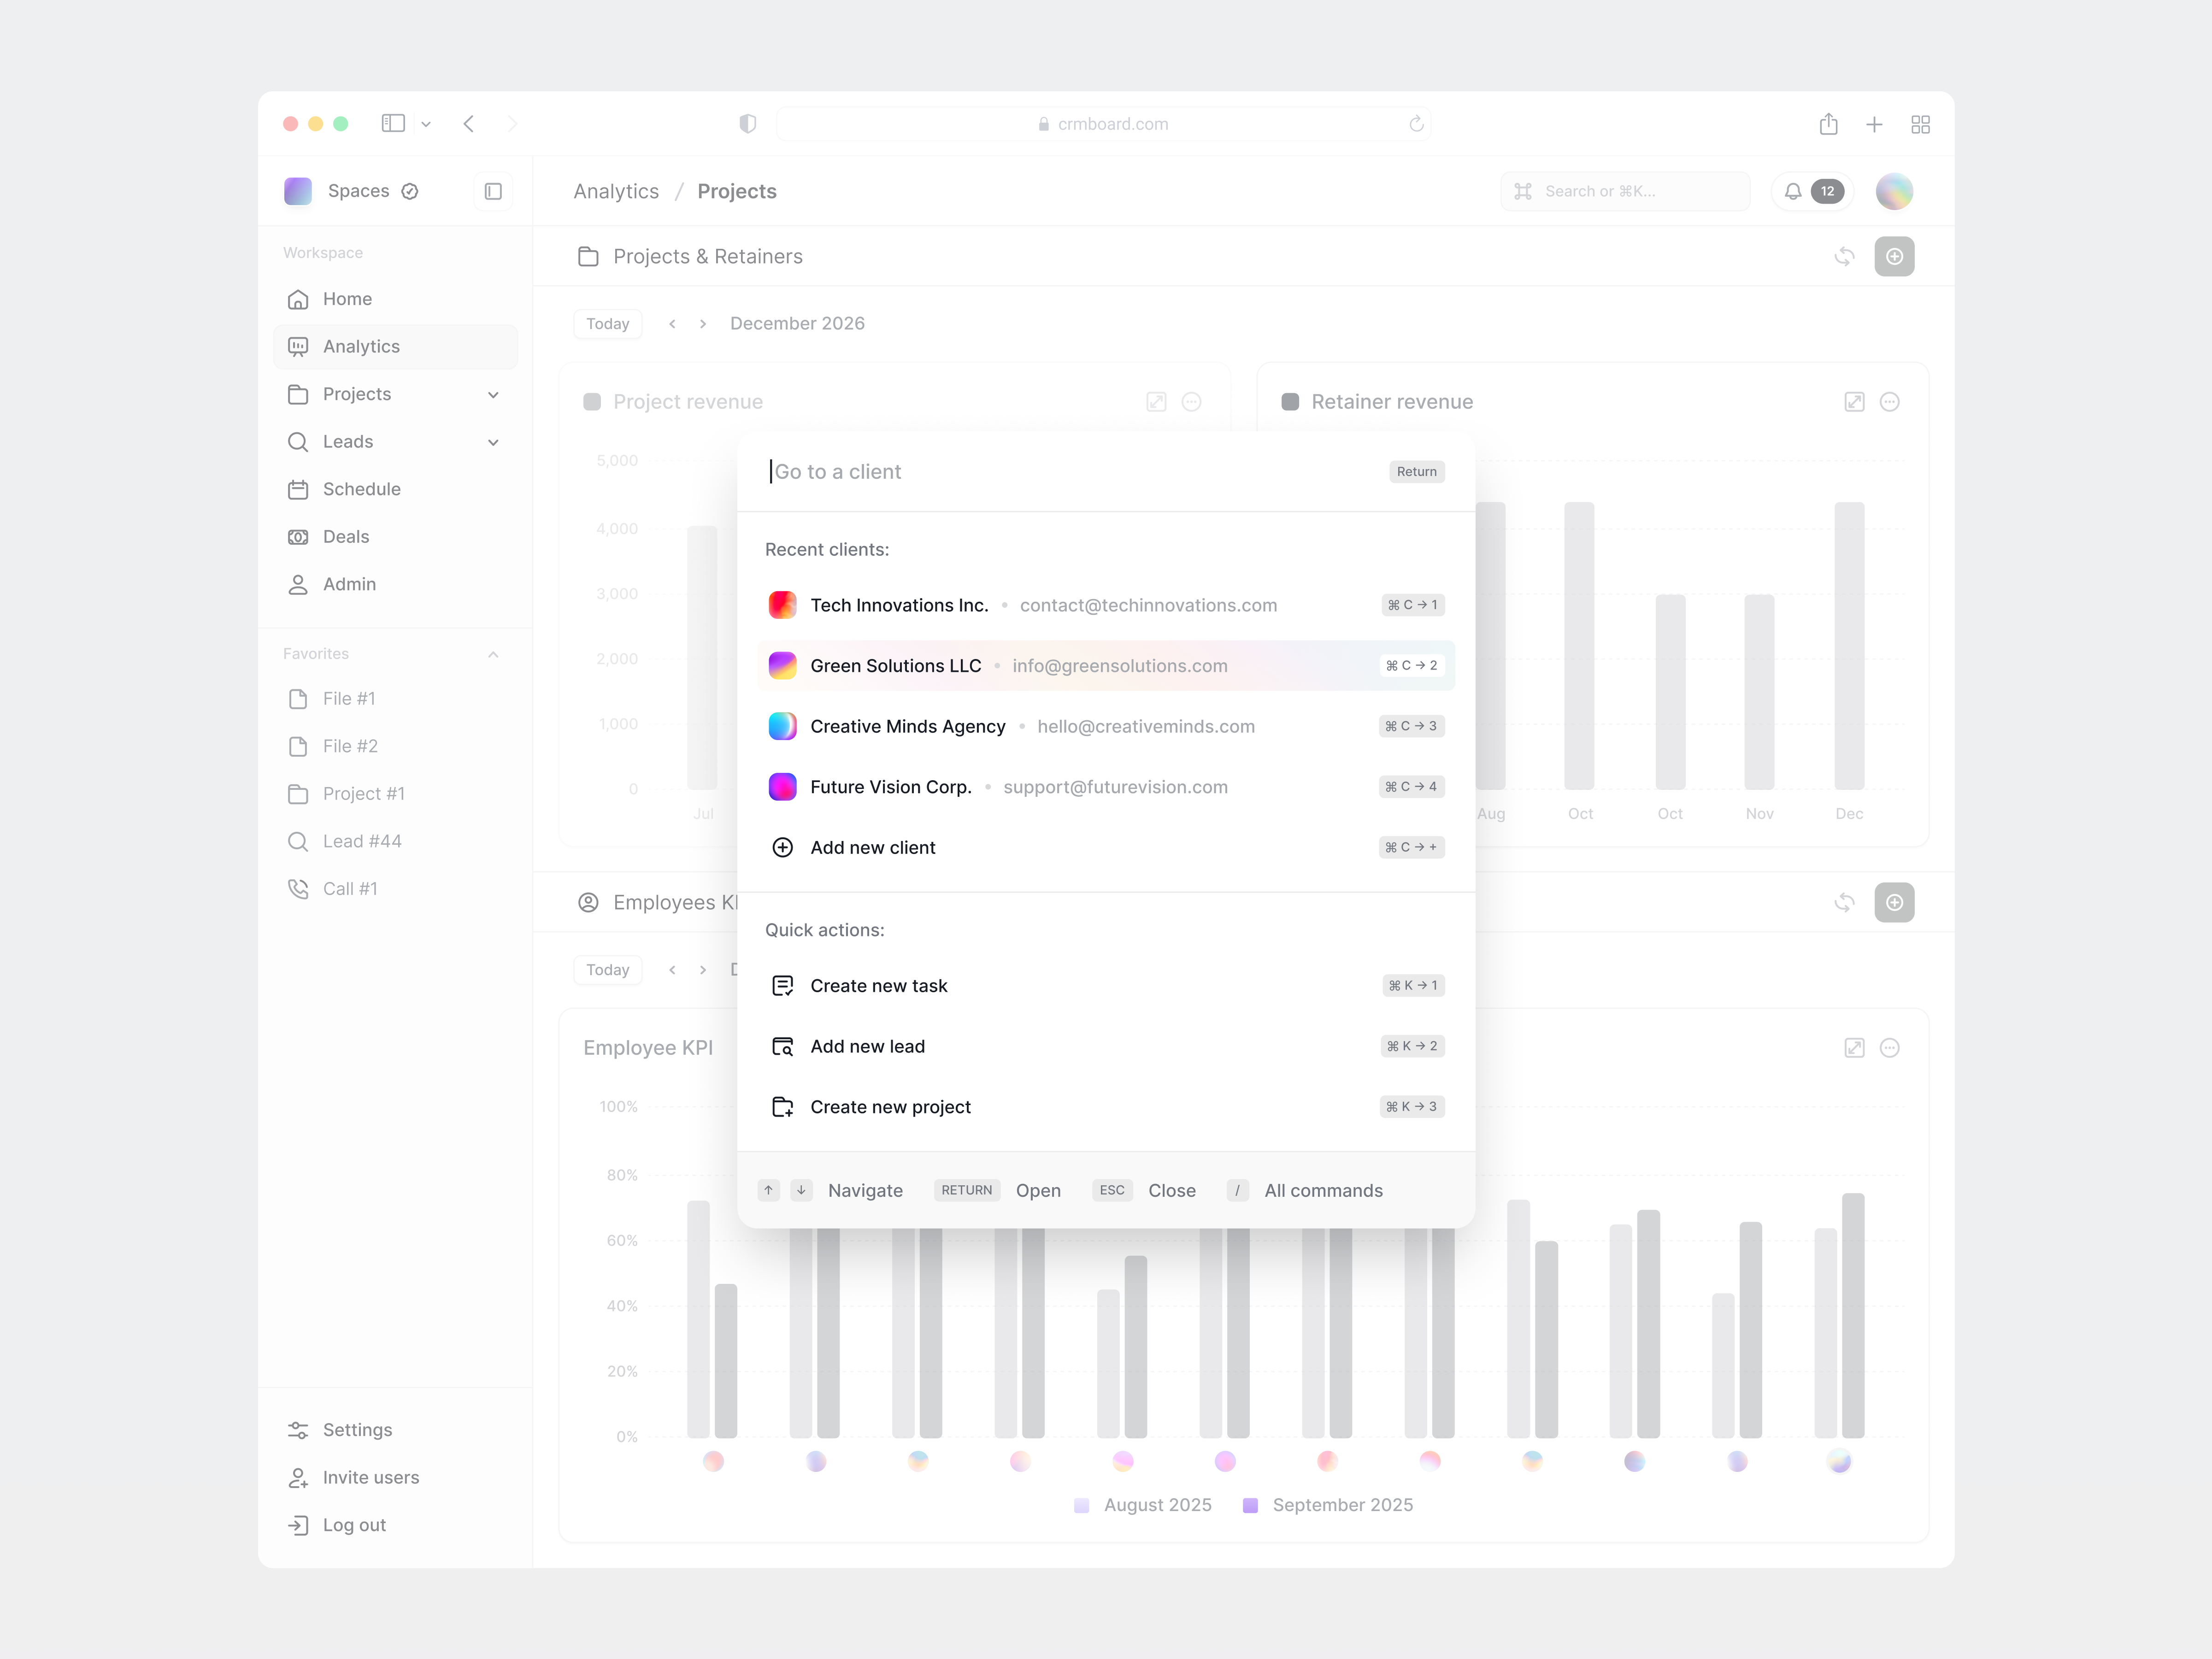Add a new widget via the plus icon

(x=1895, y=256)
